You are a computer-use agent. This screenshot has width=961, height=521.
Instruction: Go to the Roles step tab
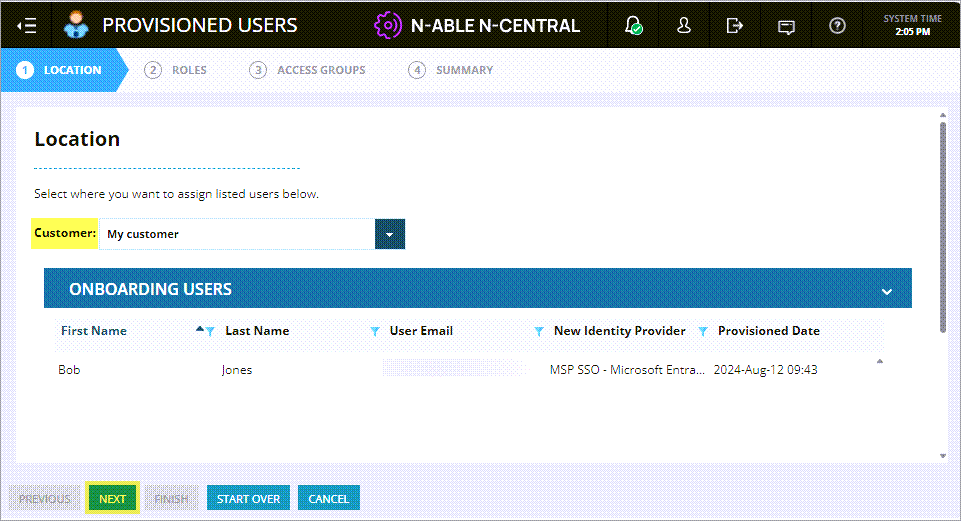(x=176, y=70)
